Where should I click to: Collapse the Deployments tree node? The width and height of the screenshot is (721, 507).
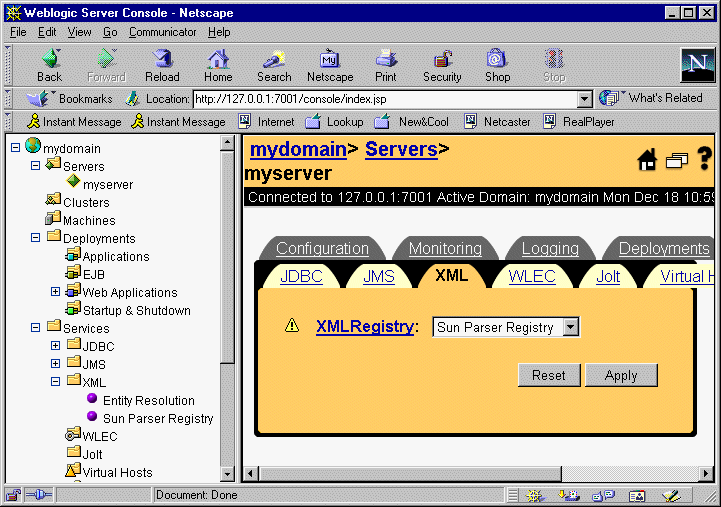pos(35,238)
